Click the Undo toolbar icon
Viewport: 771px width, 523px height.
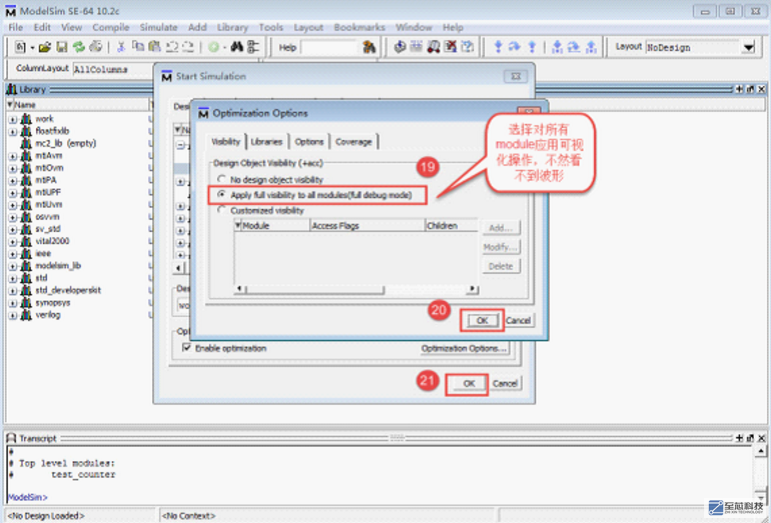coord(172,47)
